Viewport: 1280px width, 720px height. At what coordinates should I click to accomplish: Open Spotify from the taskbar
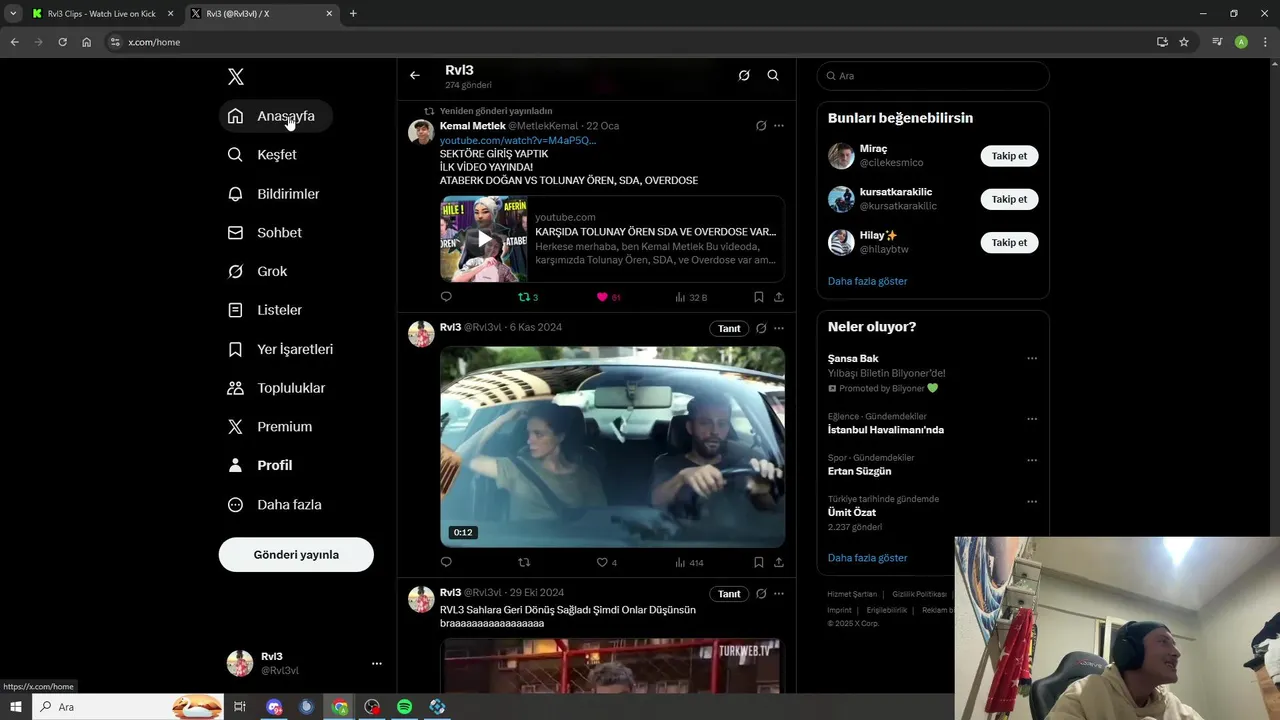click(x=404, y=707)
